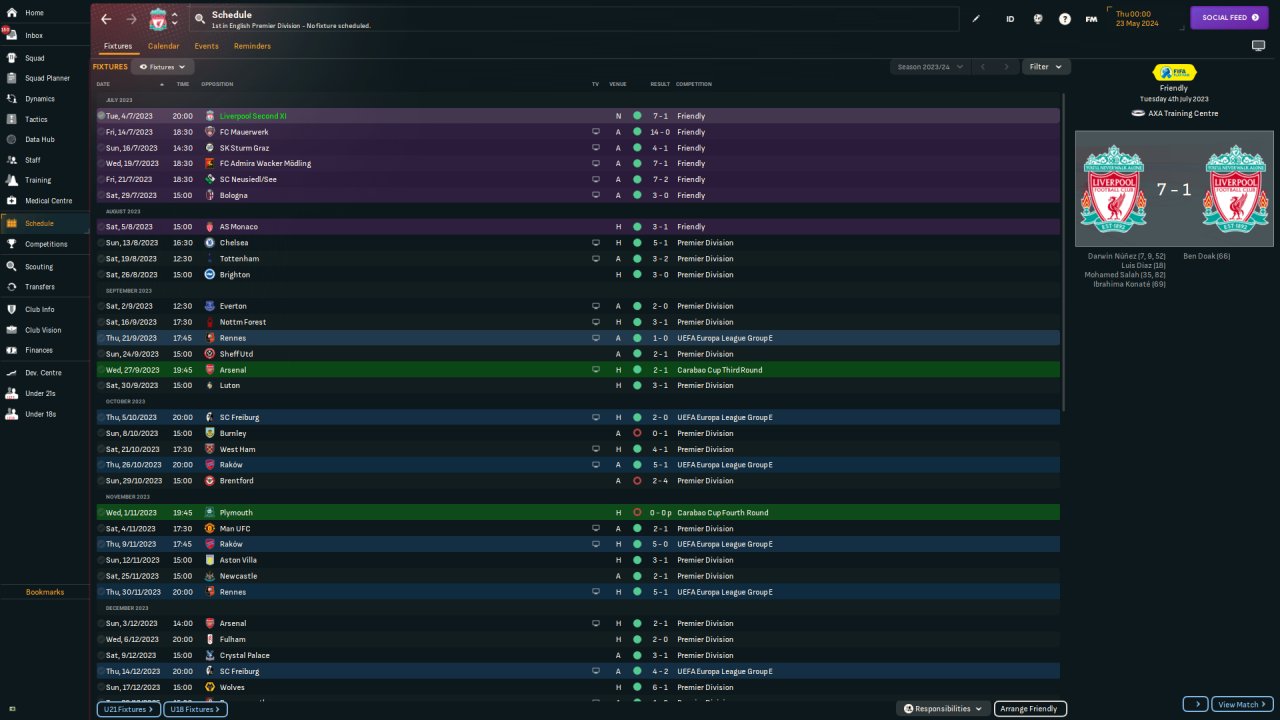Open the Squad Planner icon

[x=12, y=78]
